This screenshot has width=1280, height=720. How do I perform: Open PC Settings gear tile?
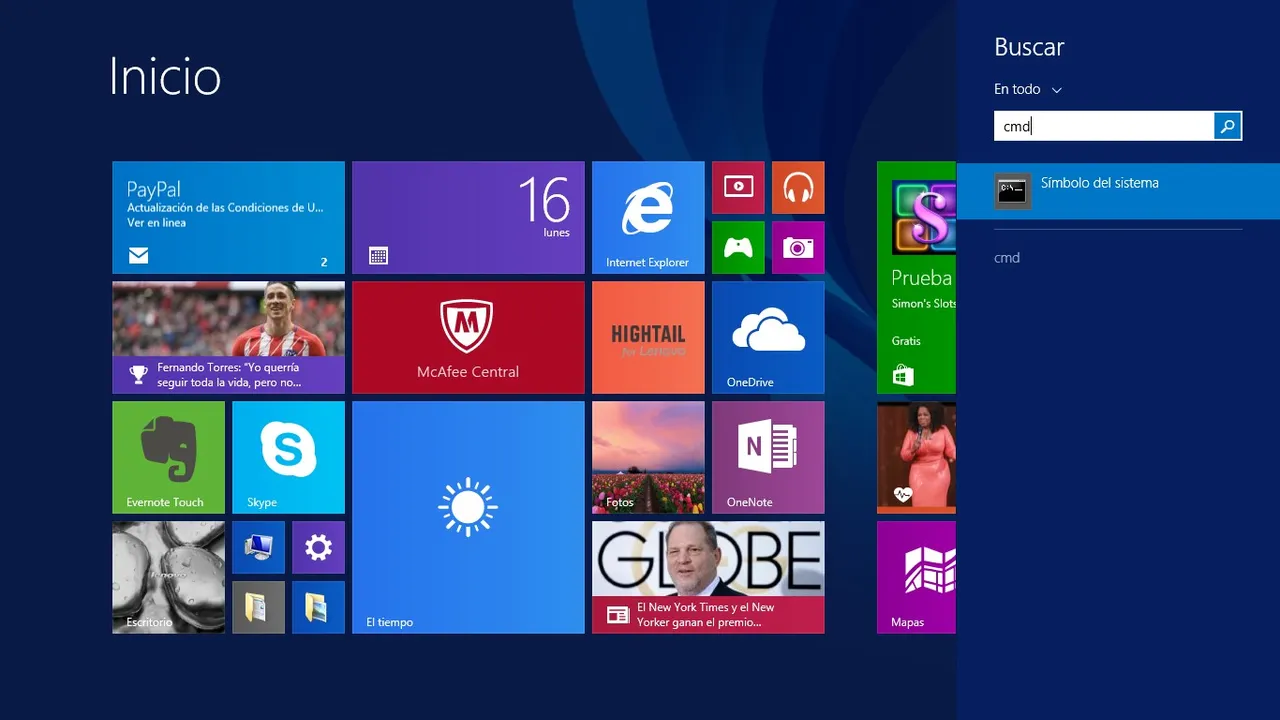(x=318, y=547)
